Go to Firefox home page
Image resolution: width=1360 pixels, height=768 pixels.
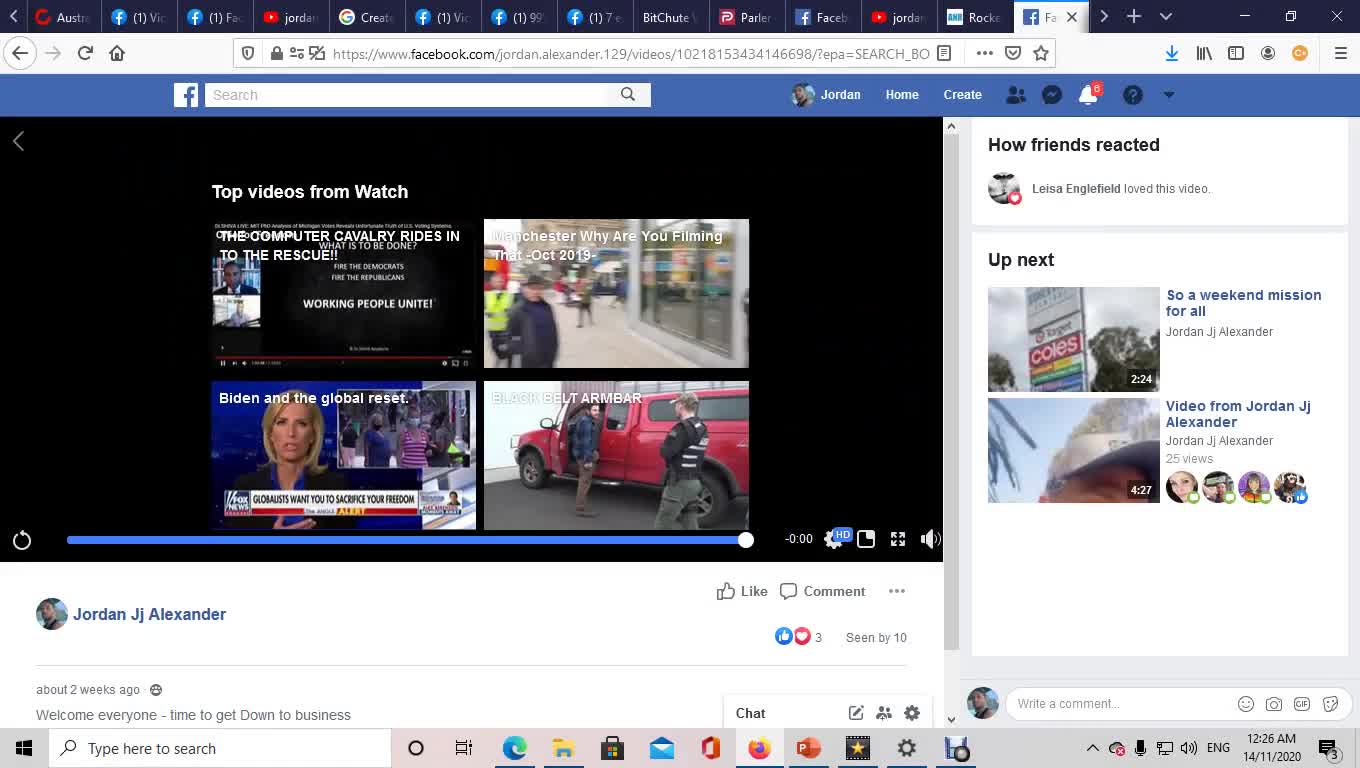point(117,53)
